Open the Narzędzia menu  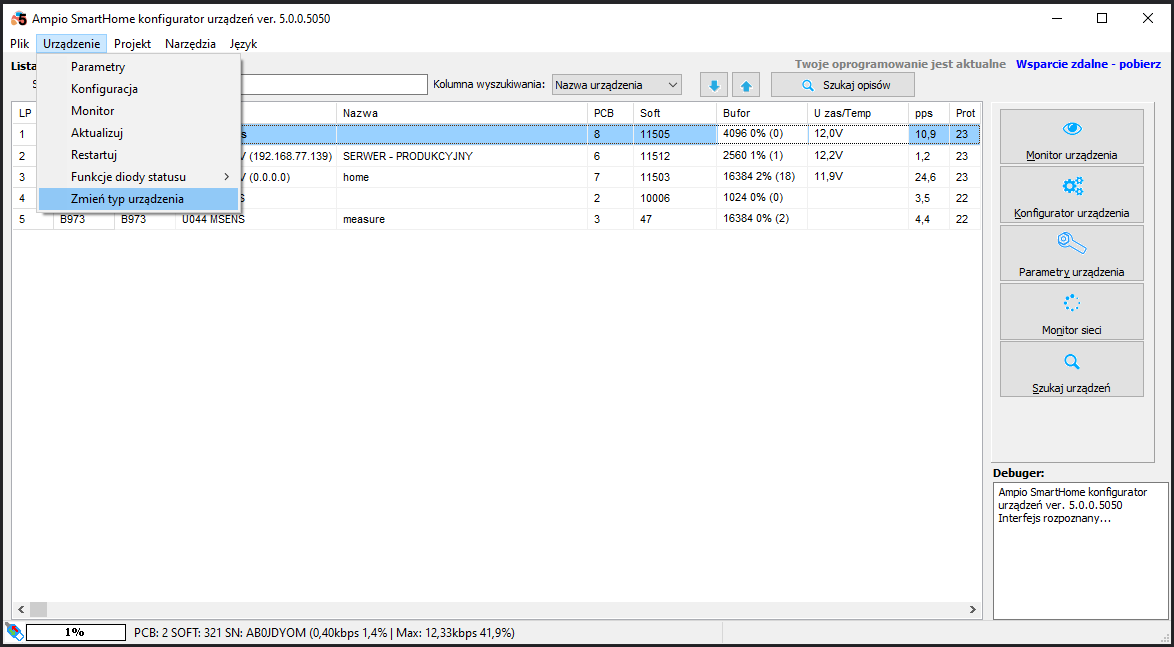click(x=190, y=44)
